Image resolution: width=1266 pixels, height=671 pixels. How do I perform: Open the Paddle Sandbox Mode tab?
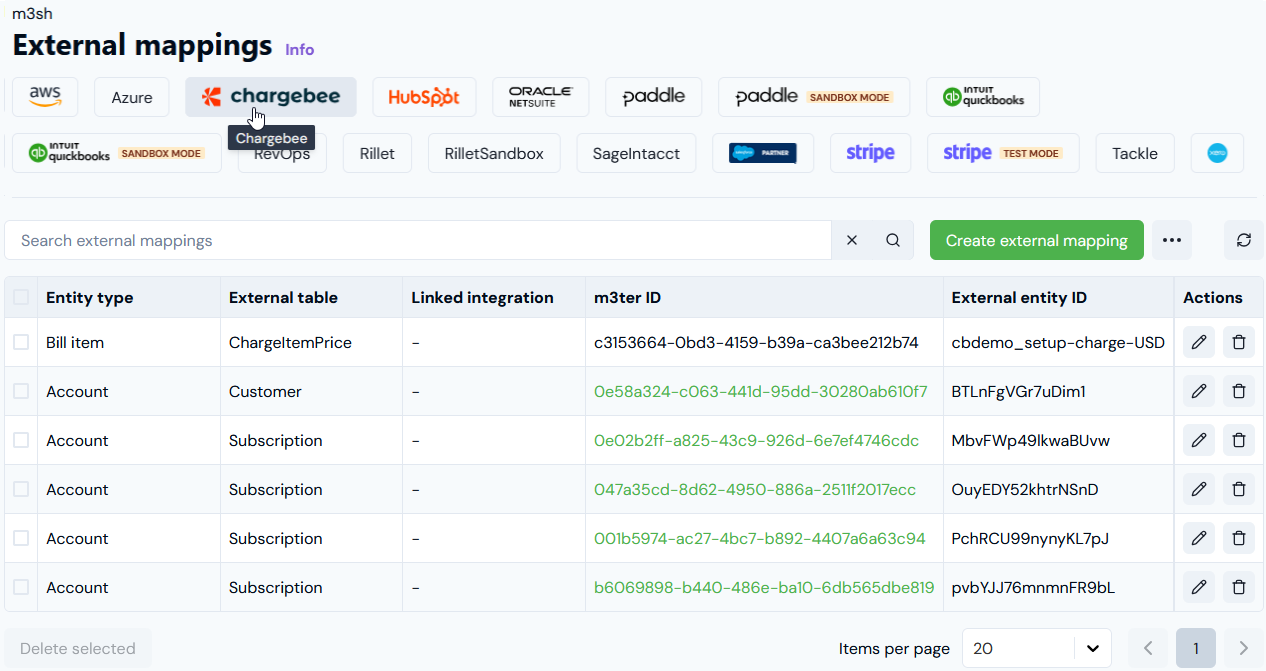[x=814, y=97]
